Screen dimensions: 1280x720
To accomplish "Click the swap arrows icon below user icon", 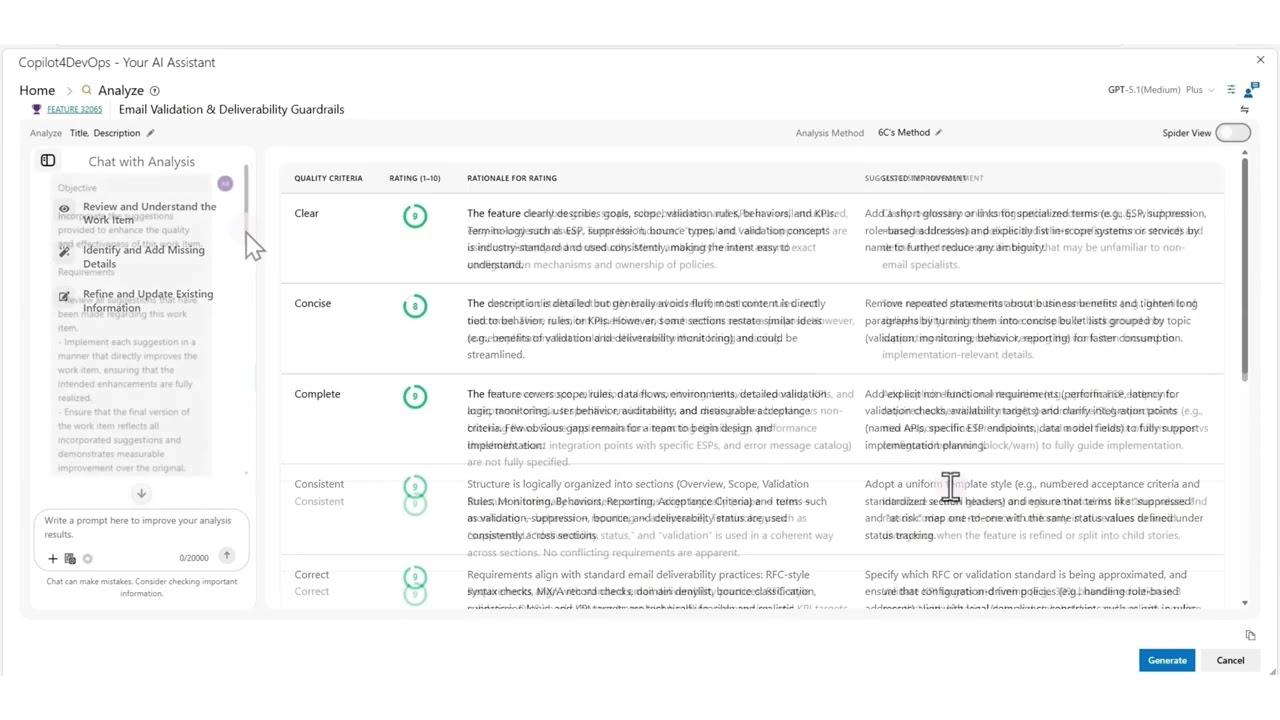I will coord(1245,110).
